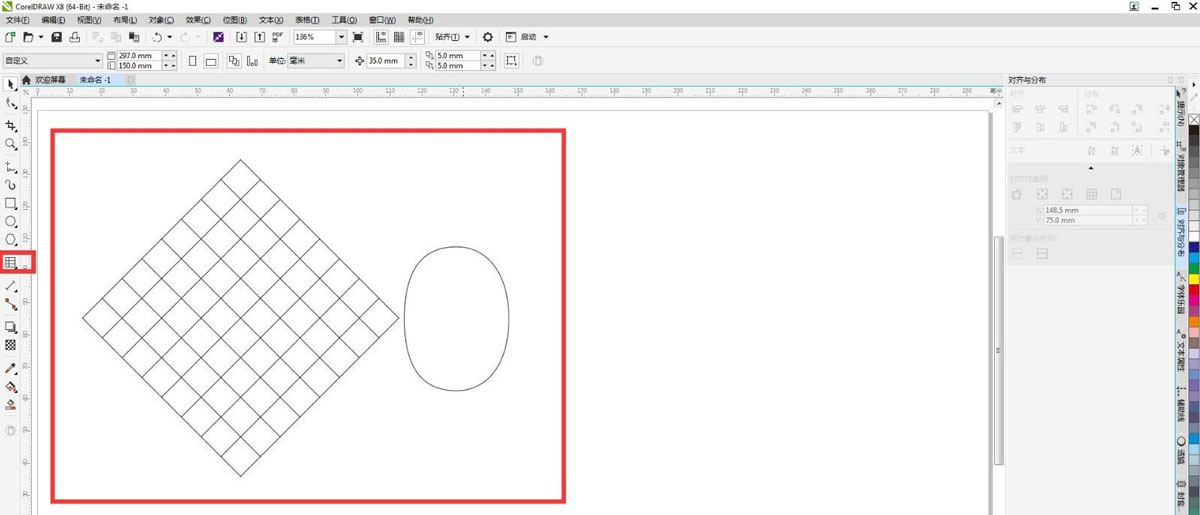1200x515 pixels.
Task: Click the Save disk icon
Action: [x=57, y=37]
